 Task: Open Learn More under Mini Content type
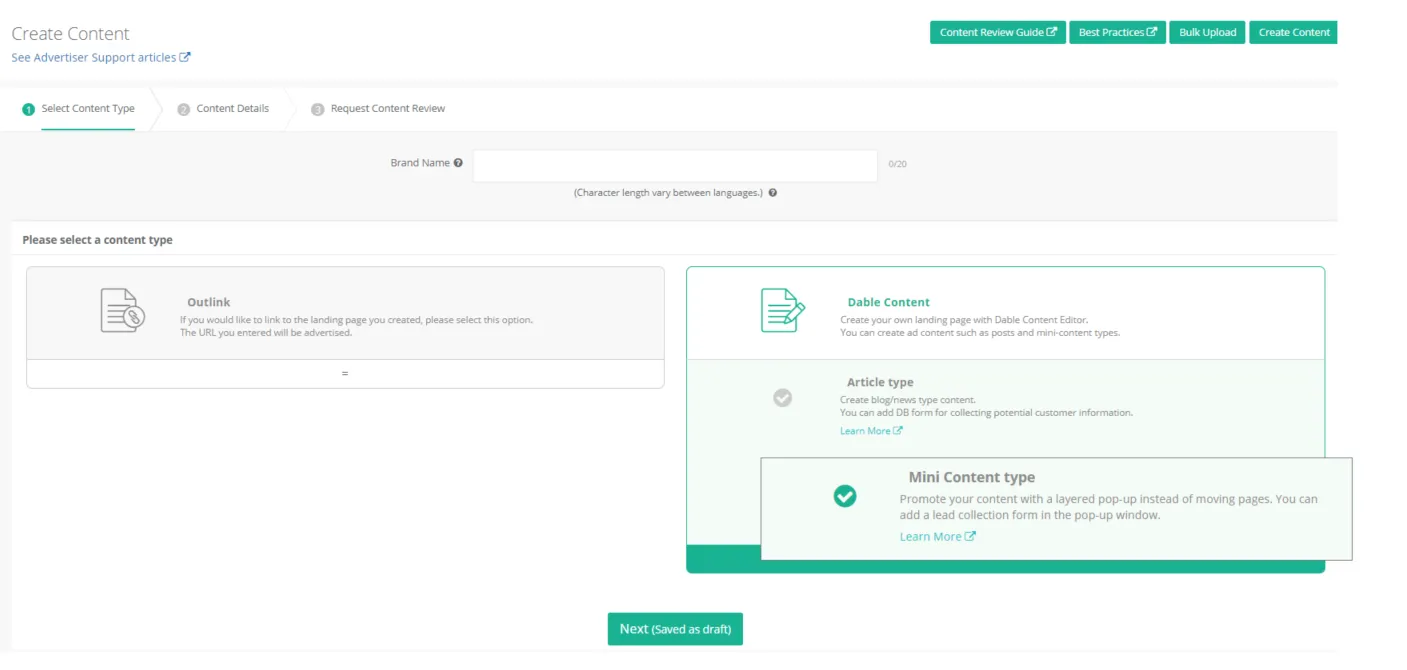(937, 537)
